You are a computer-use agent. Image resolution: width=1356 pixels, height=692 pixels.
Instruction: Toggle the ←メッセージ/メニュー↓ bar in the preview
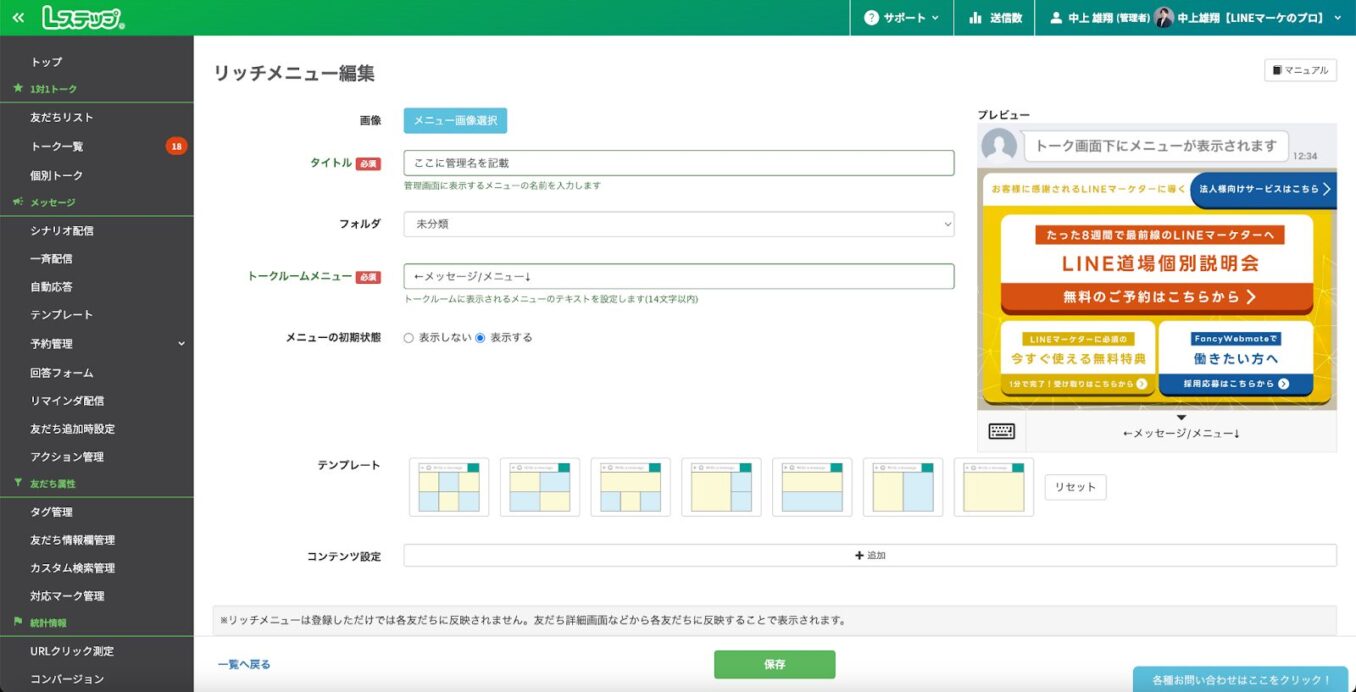point(1180,430)
